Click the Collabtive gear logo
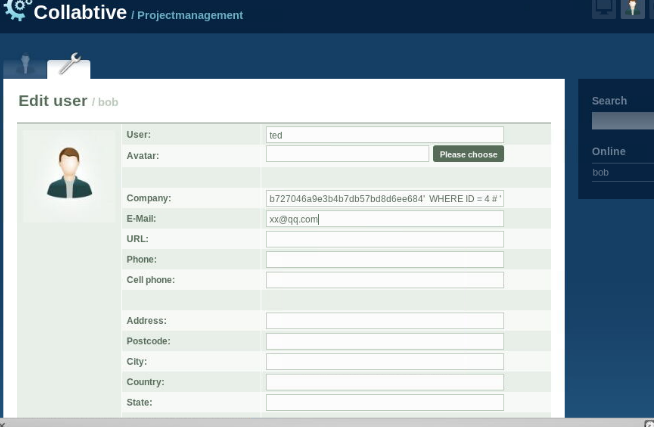Screen dimensions: 654x427 point(18,9)
